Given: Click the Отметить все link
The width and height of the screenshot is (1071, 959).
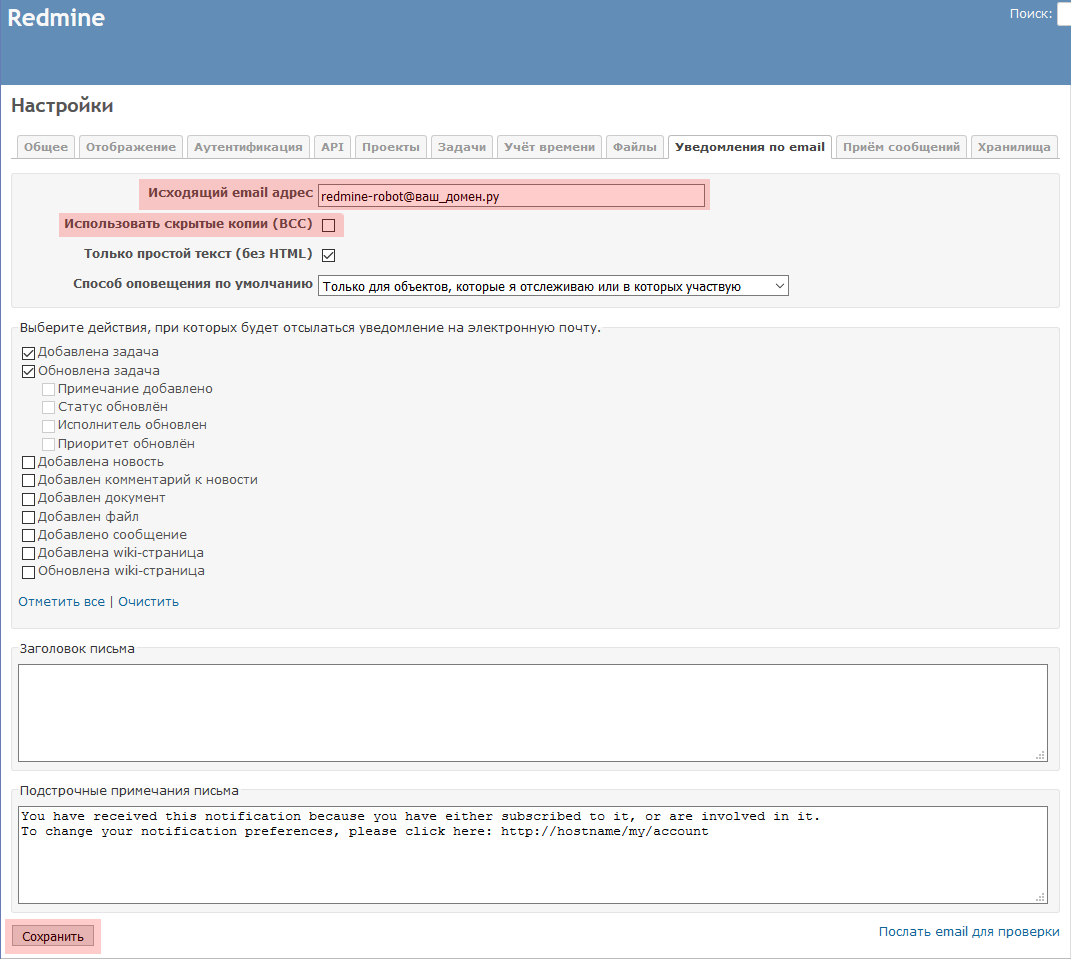Looking at the screenshot, I should click(61, 602).
